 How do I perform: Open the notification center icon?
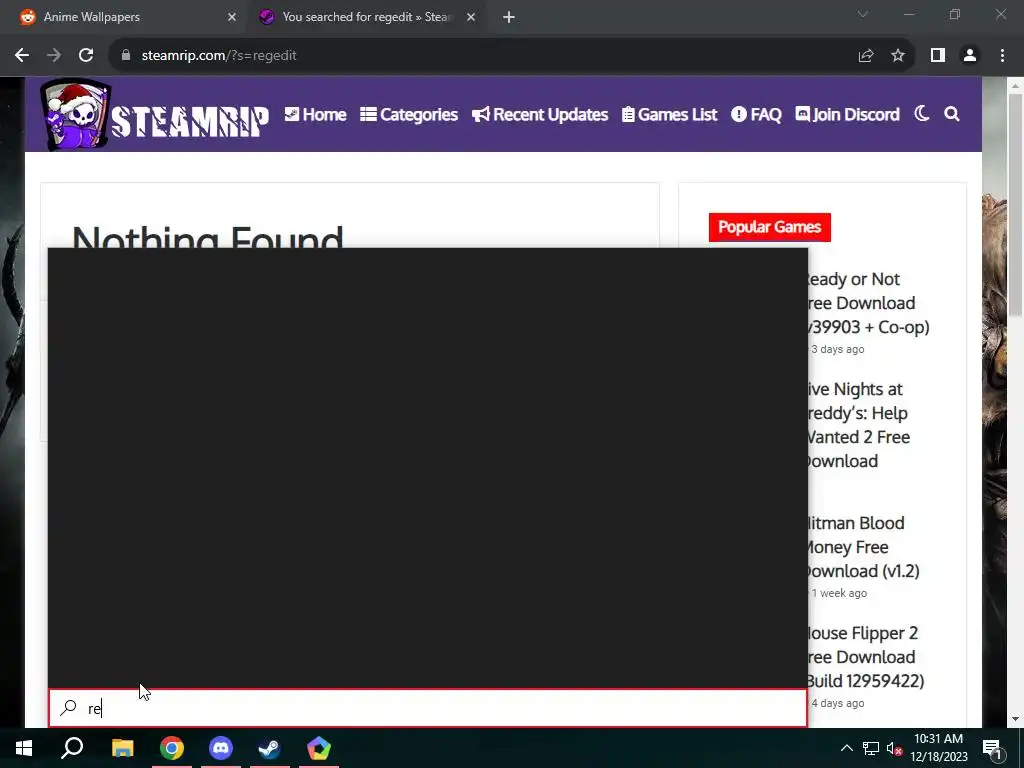coord(992,748)
